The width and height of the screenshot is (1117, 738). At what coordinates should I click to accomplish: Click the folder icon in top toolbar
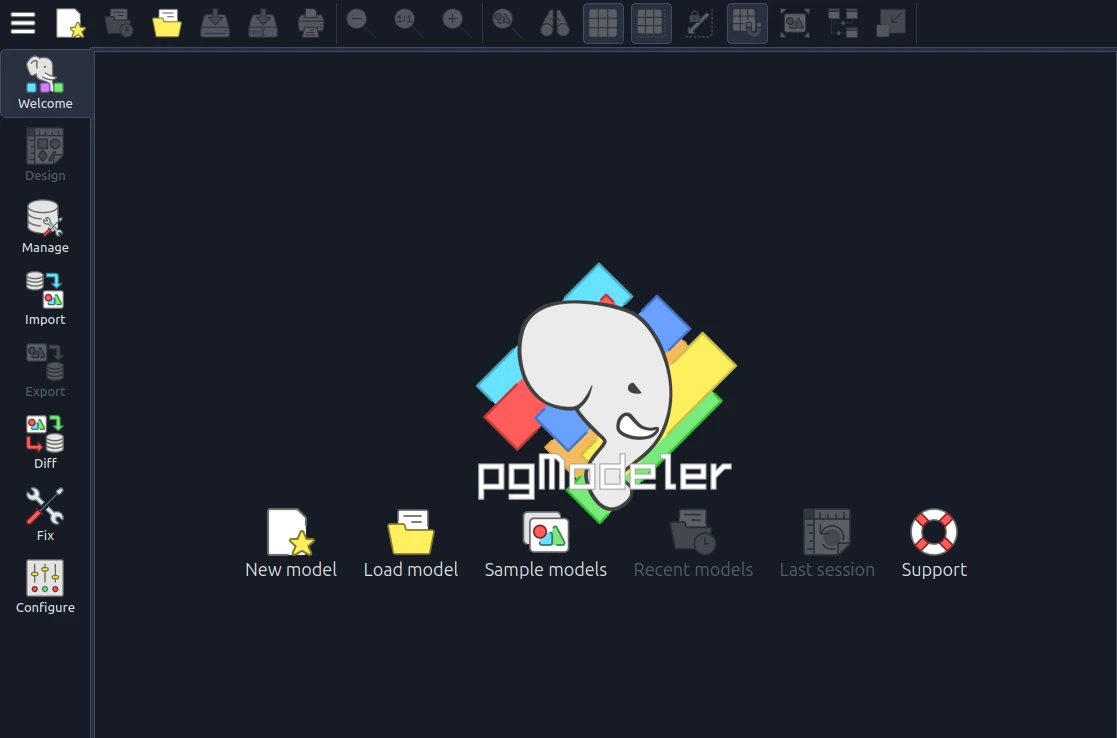click(167, 23)
